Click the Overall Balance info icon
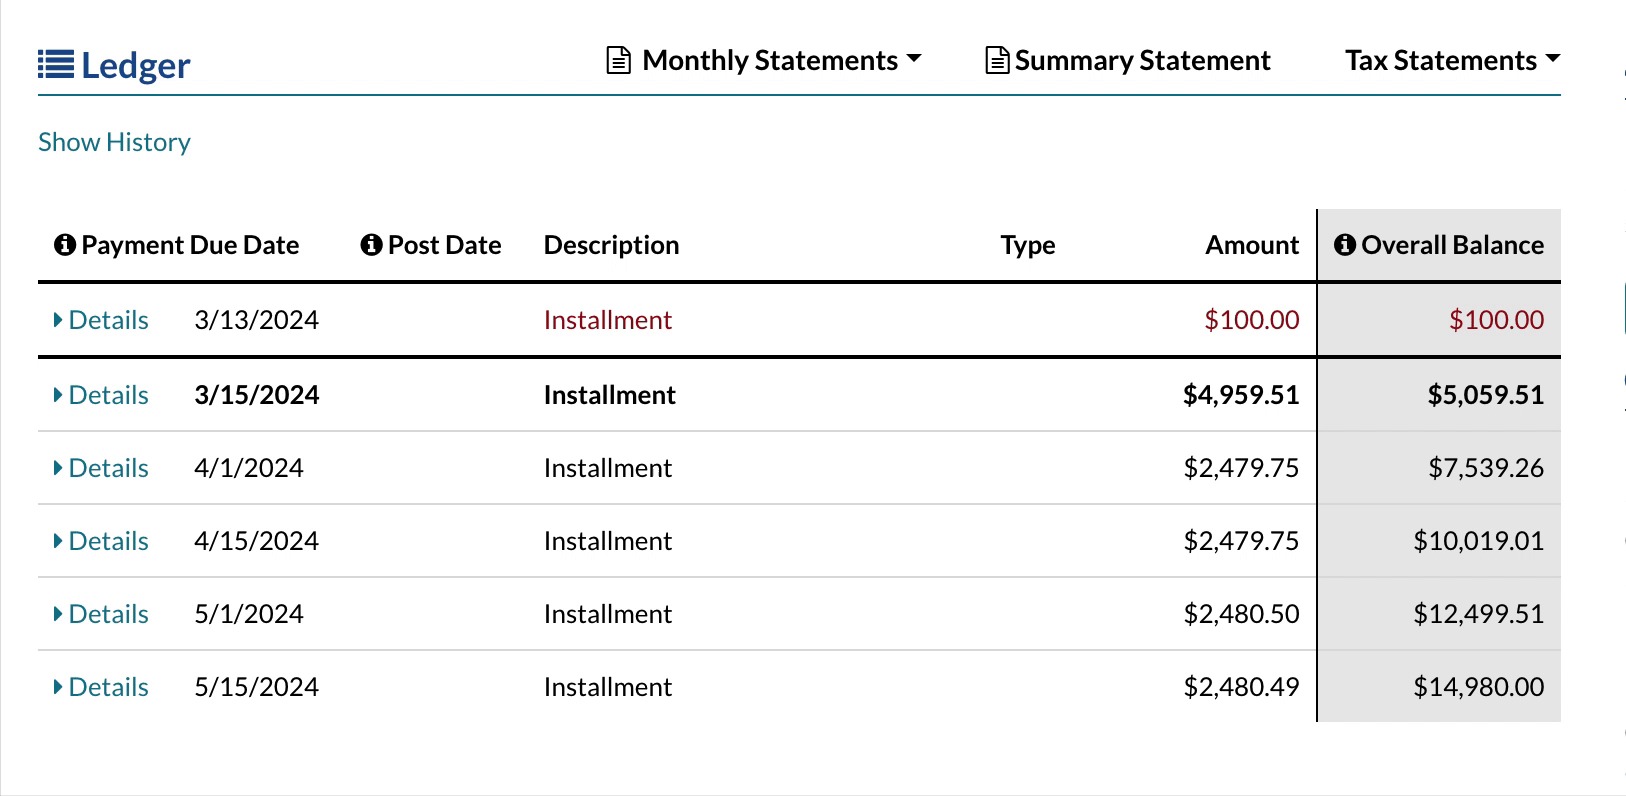 (1345, 245)
